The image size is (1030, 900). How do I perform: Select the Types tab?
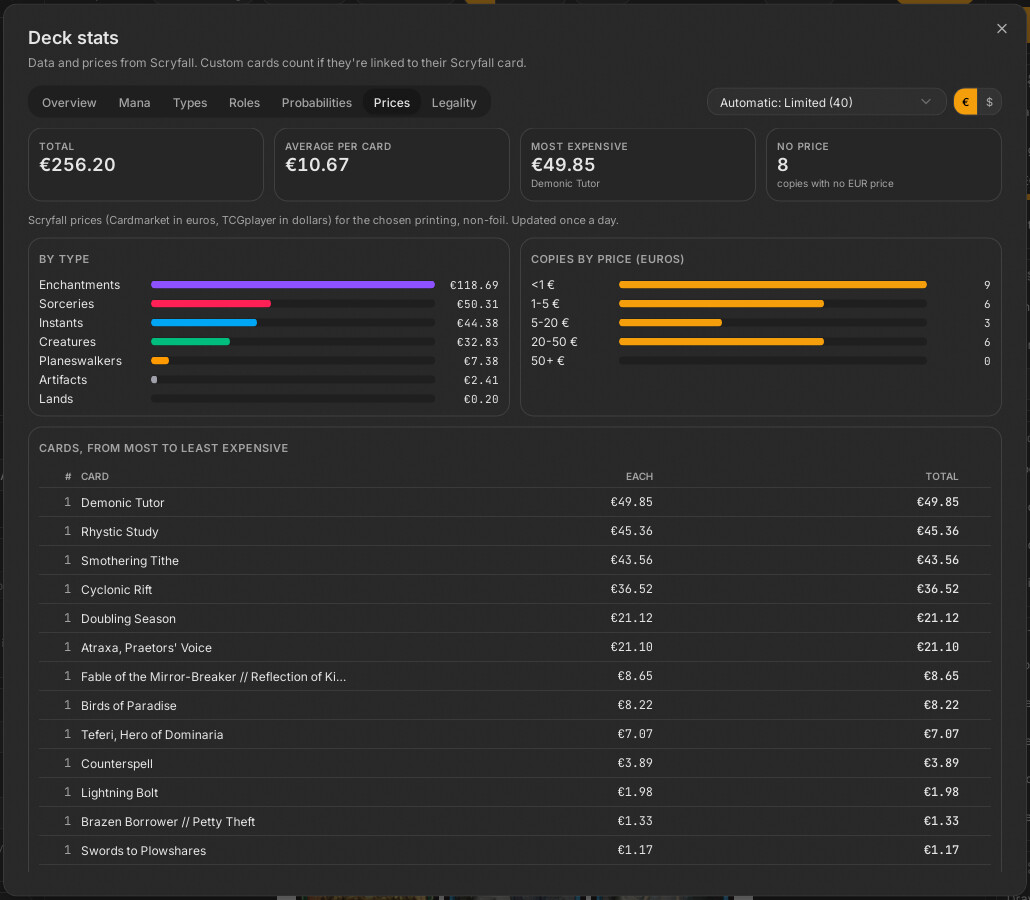(x=190, y=102)
